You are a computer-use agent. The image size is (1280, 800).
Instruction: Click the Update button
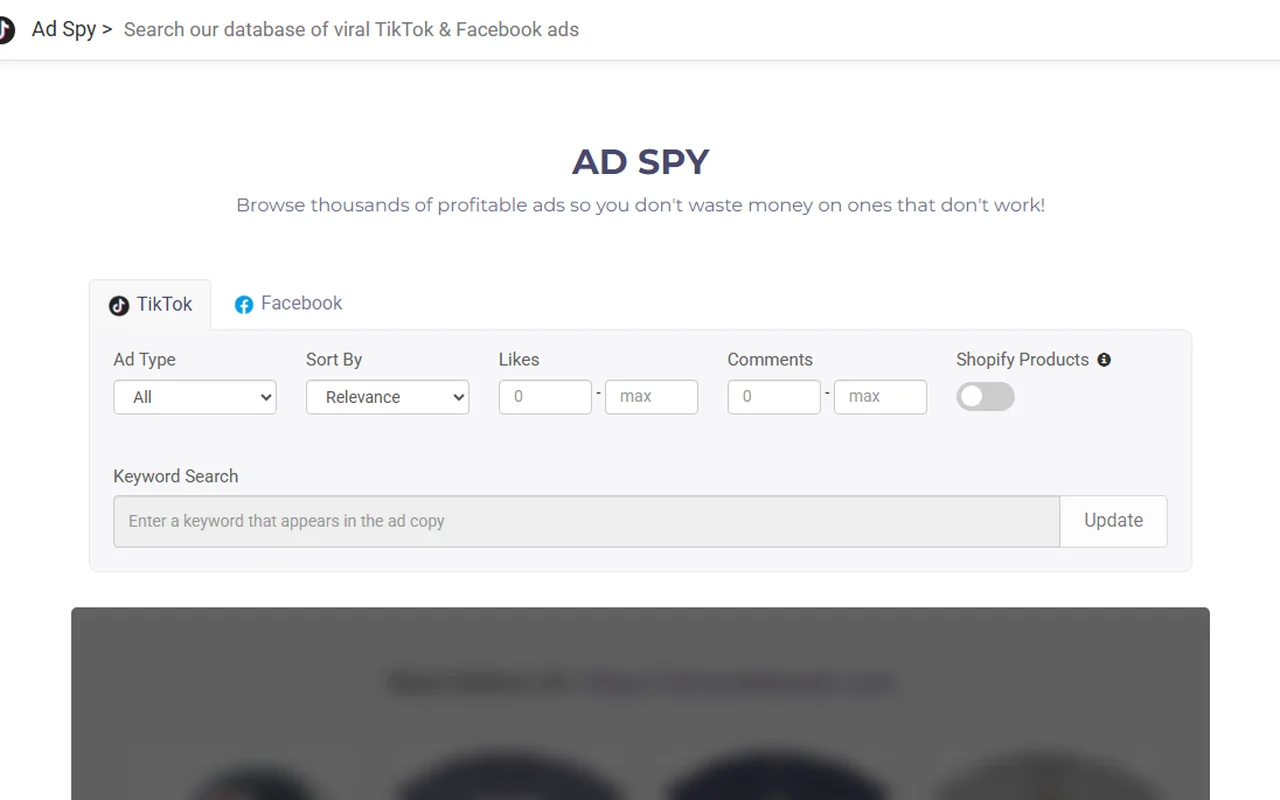coord(1113,521)
